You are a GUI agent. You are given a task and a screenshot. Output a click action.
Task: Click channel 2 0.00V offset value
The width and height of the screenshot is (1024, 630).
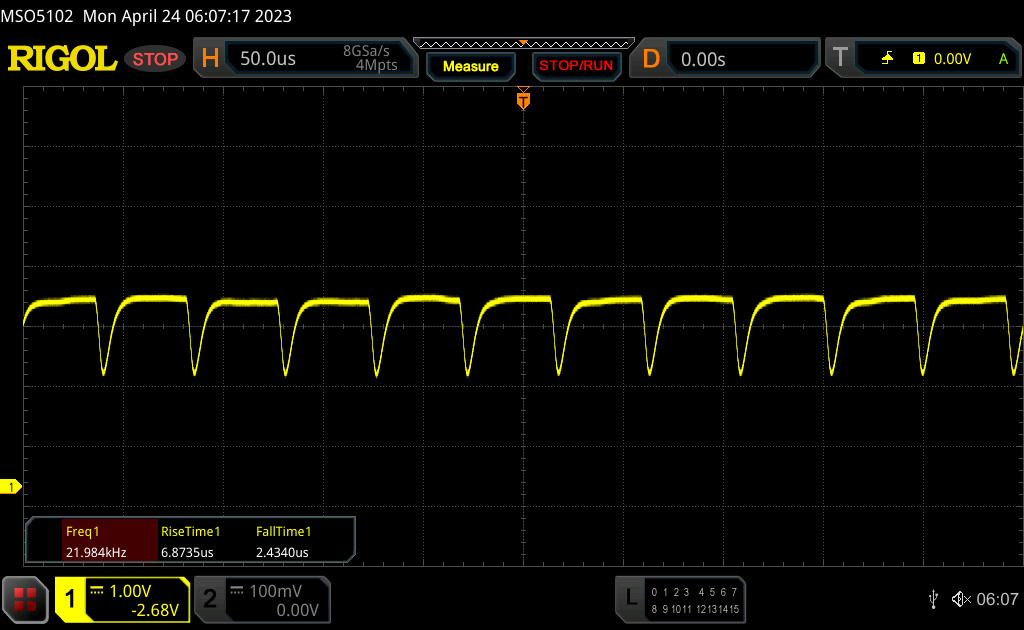point(297,610)
